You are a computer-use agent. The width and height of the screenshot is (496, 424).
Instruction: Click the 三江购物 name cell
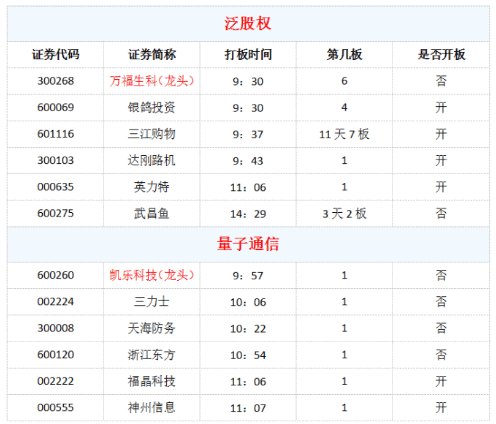click(152, 134)
